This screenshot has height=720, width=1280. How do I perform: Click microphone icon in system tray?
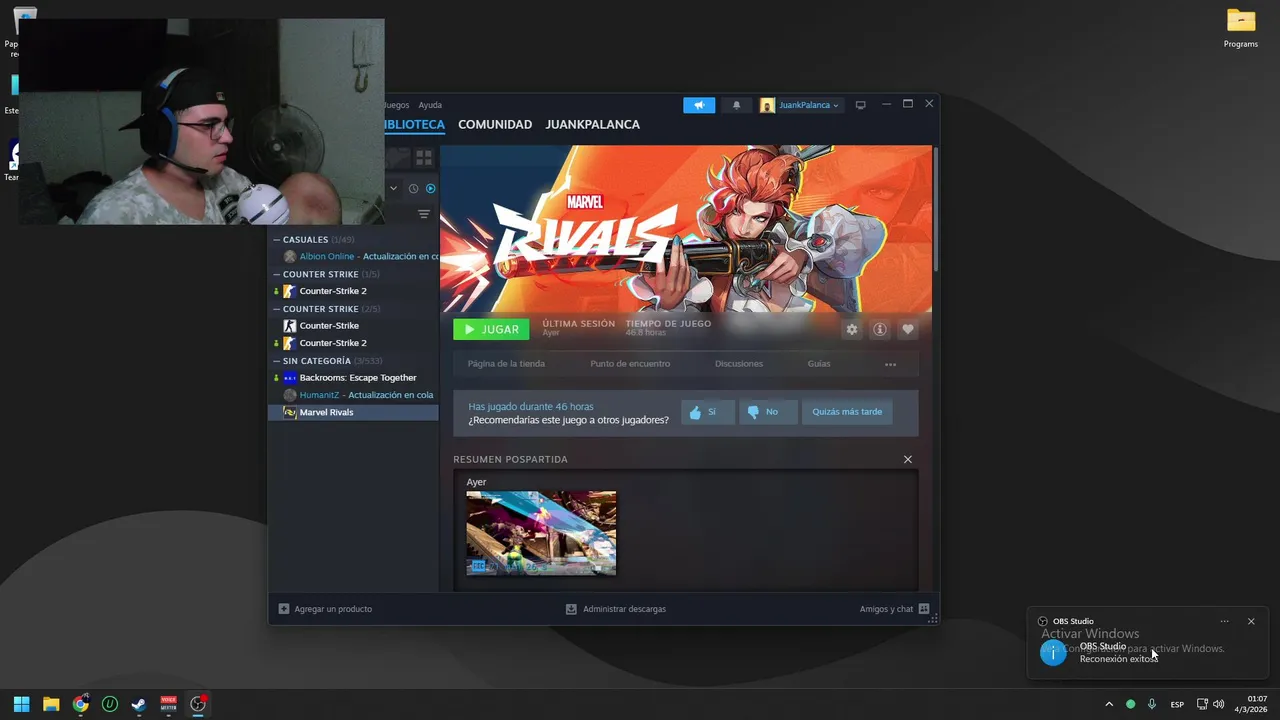click(1152, 704)
